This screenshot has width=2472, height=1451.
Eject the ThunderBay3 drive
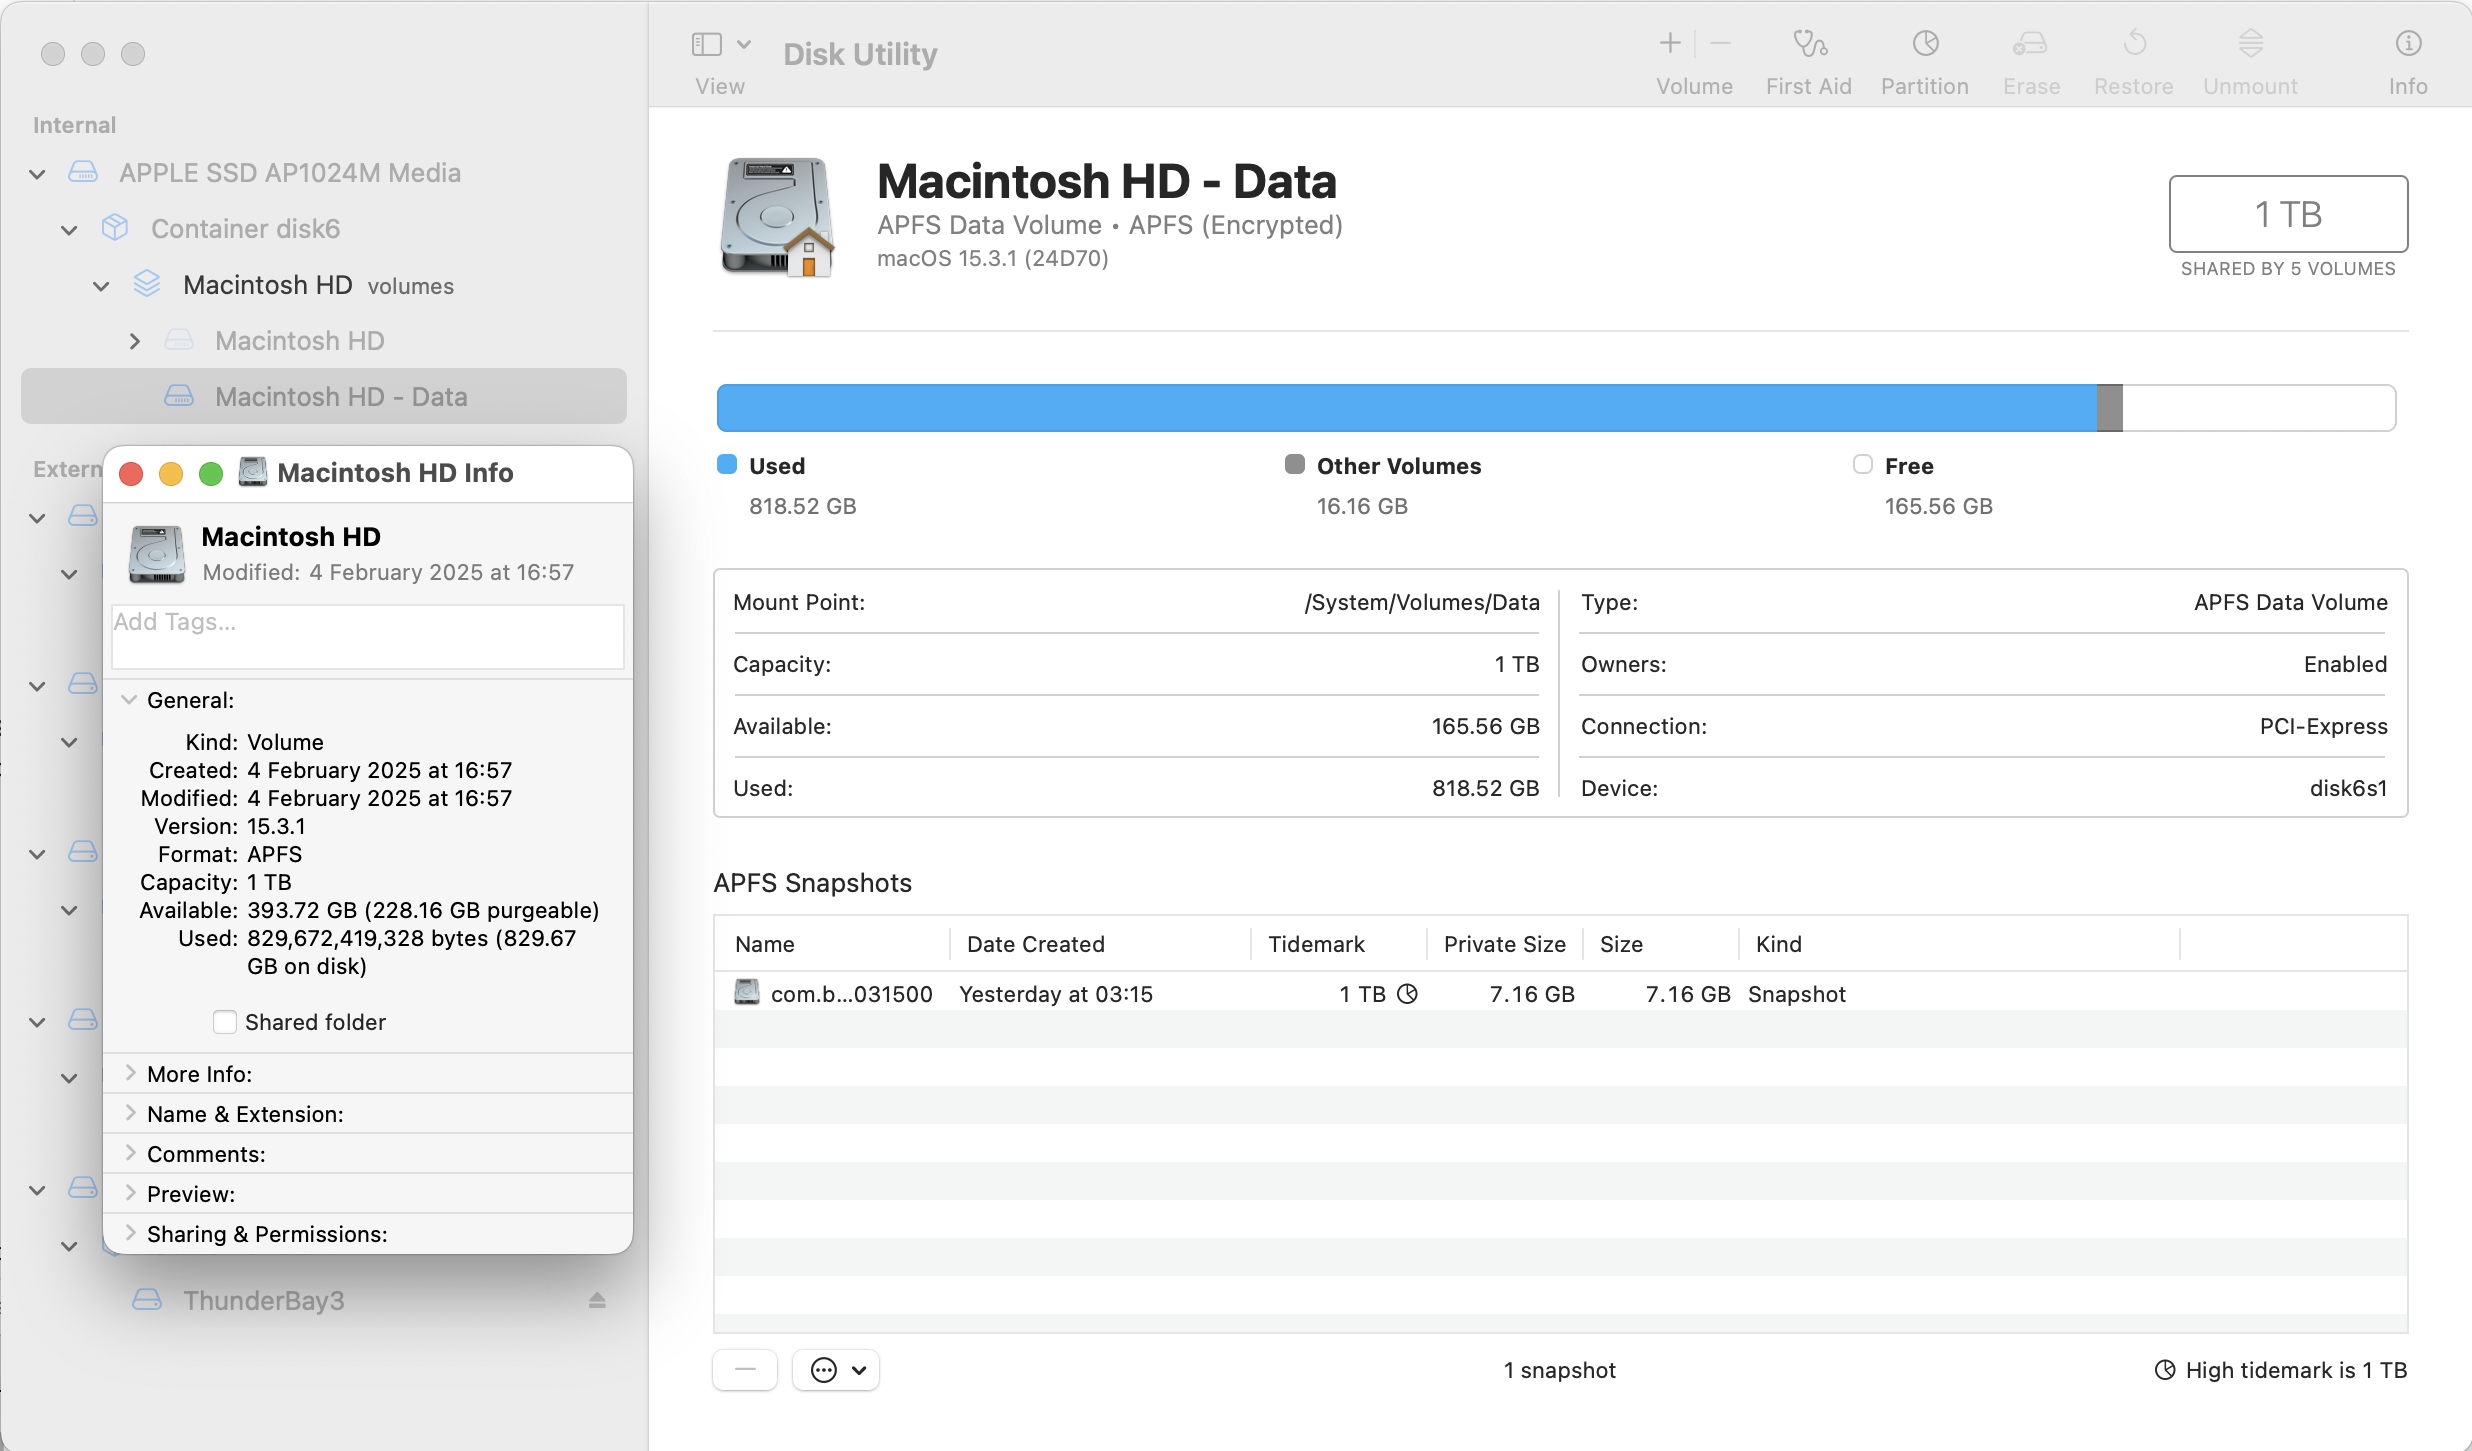tap(597, 1300)
